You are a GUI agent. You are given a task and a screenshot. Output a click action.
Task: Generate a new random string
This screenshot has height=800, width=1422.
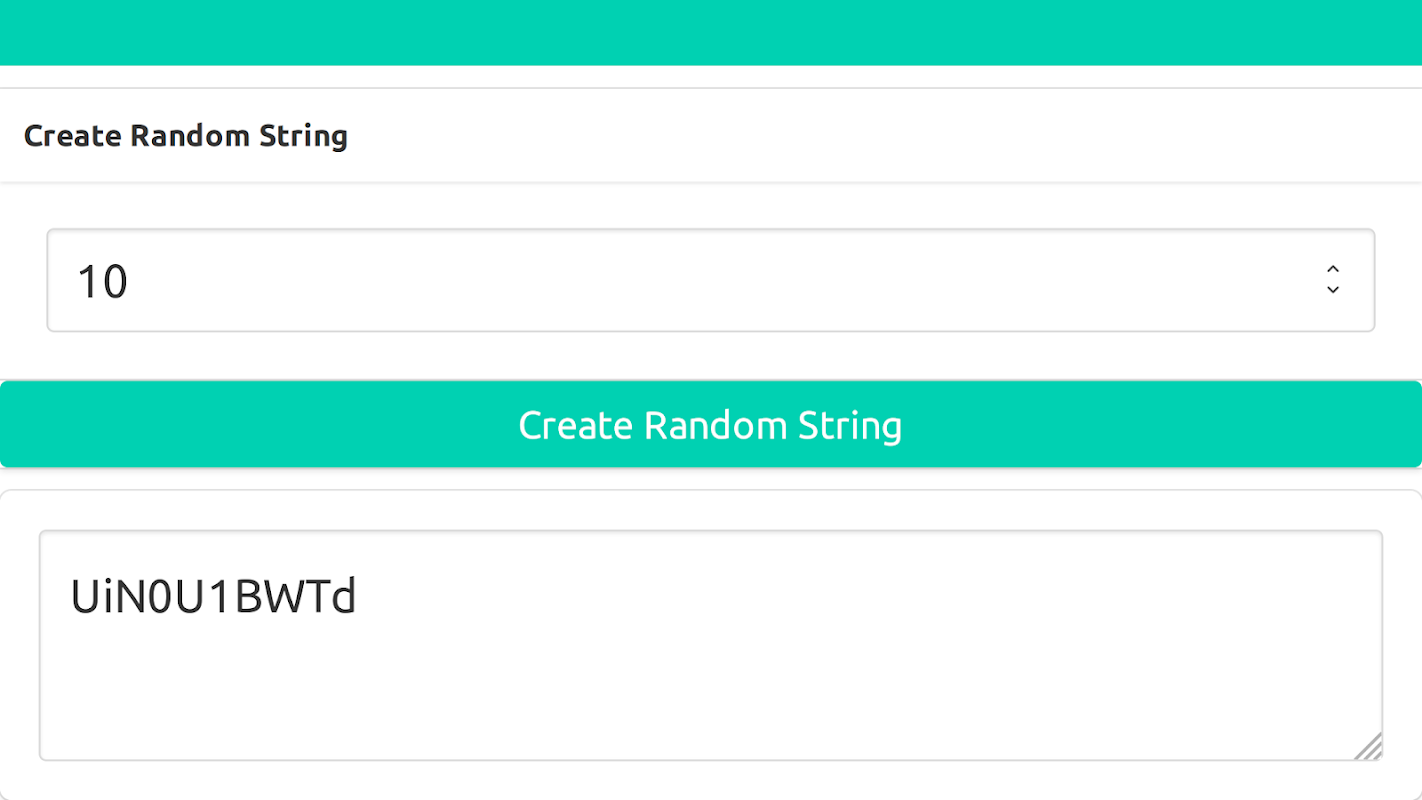coord(710,425)
